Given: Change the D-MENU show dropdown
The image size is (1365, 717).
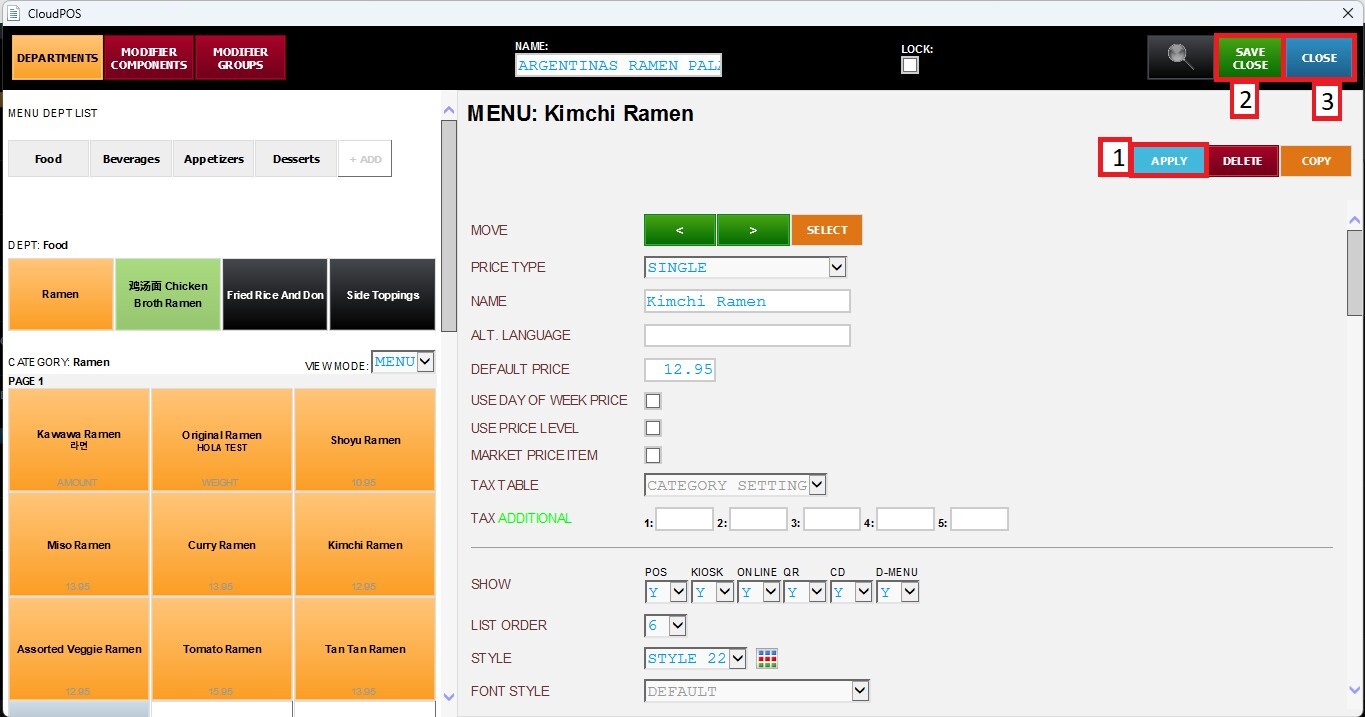Looking at the screenshot, I should point(898,592).
